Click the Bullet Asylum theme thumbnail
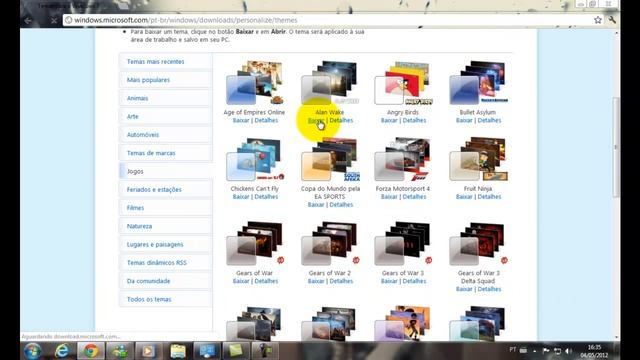 pos(478,83)
